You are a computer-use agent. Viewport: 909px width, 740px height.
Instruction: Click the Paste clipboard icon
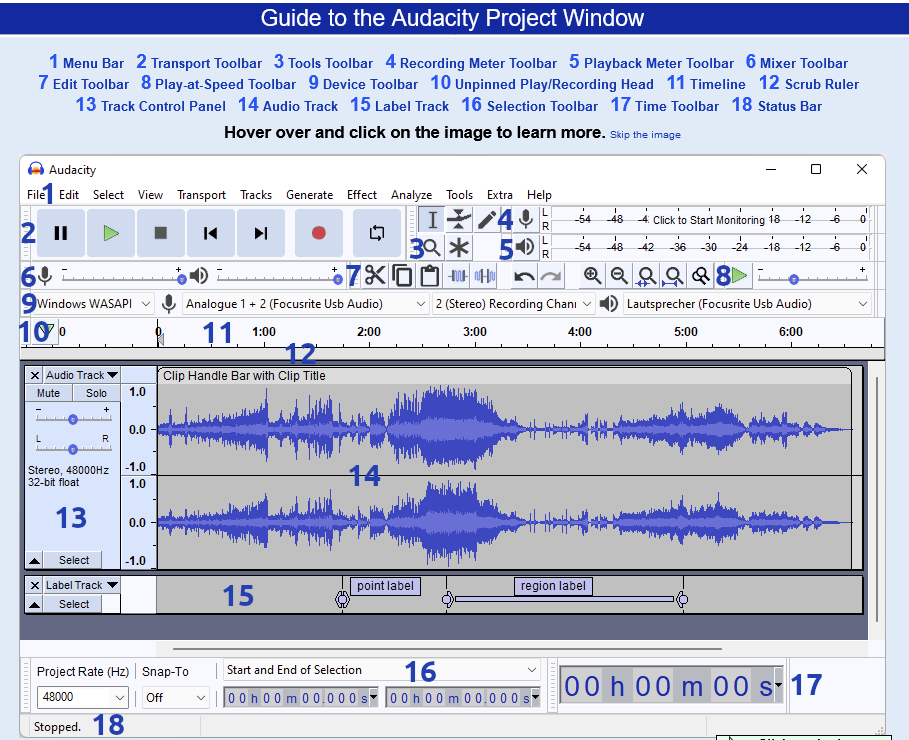coord(430,275)
